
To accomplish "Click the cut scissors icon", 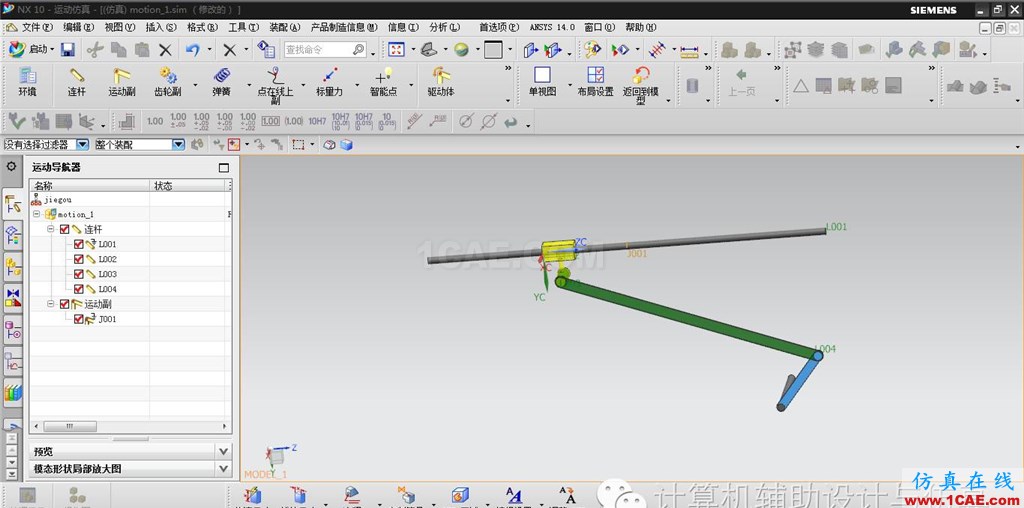I will pos(95,50).
